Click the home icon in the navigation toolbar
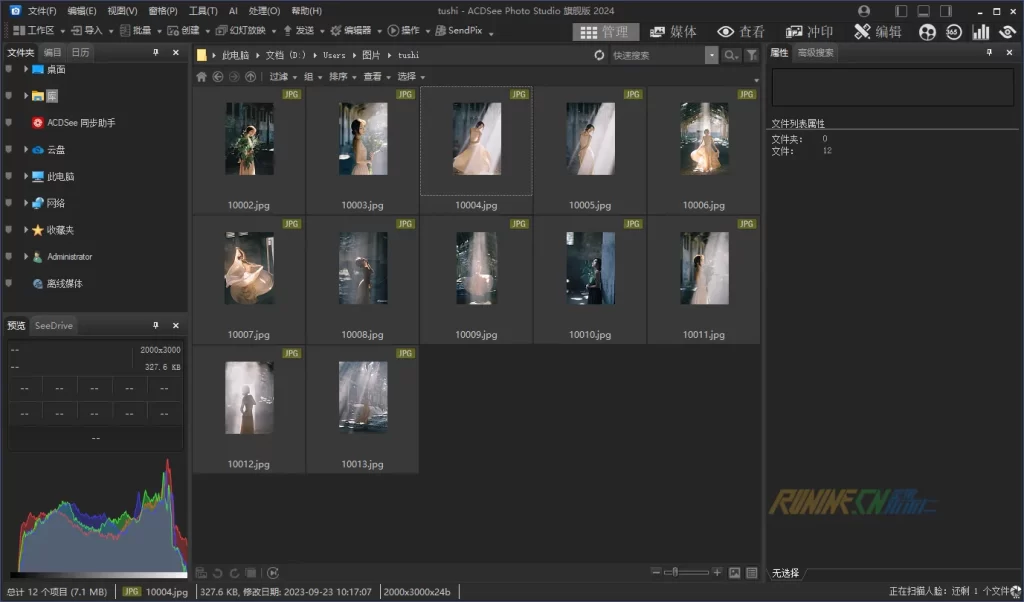Viewport: 1024px width, 602px height. coord(201,77)
